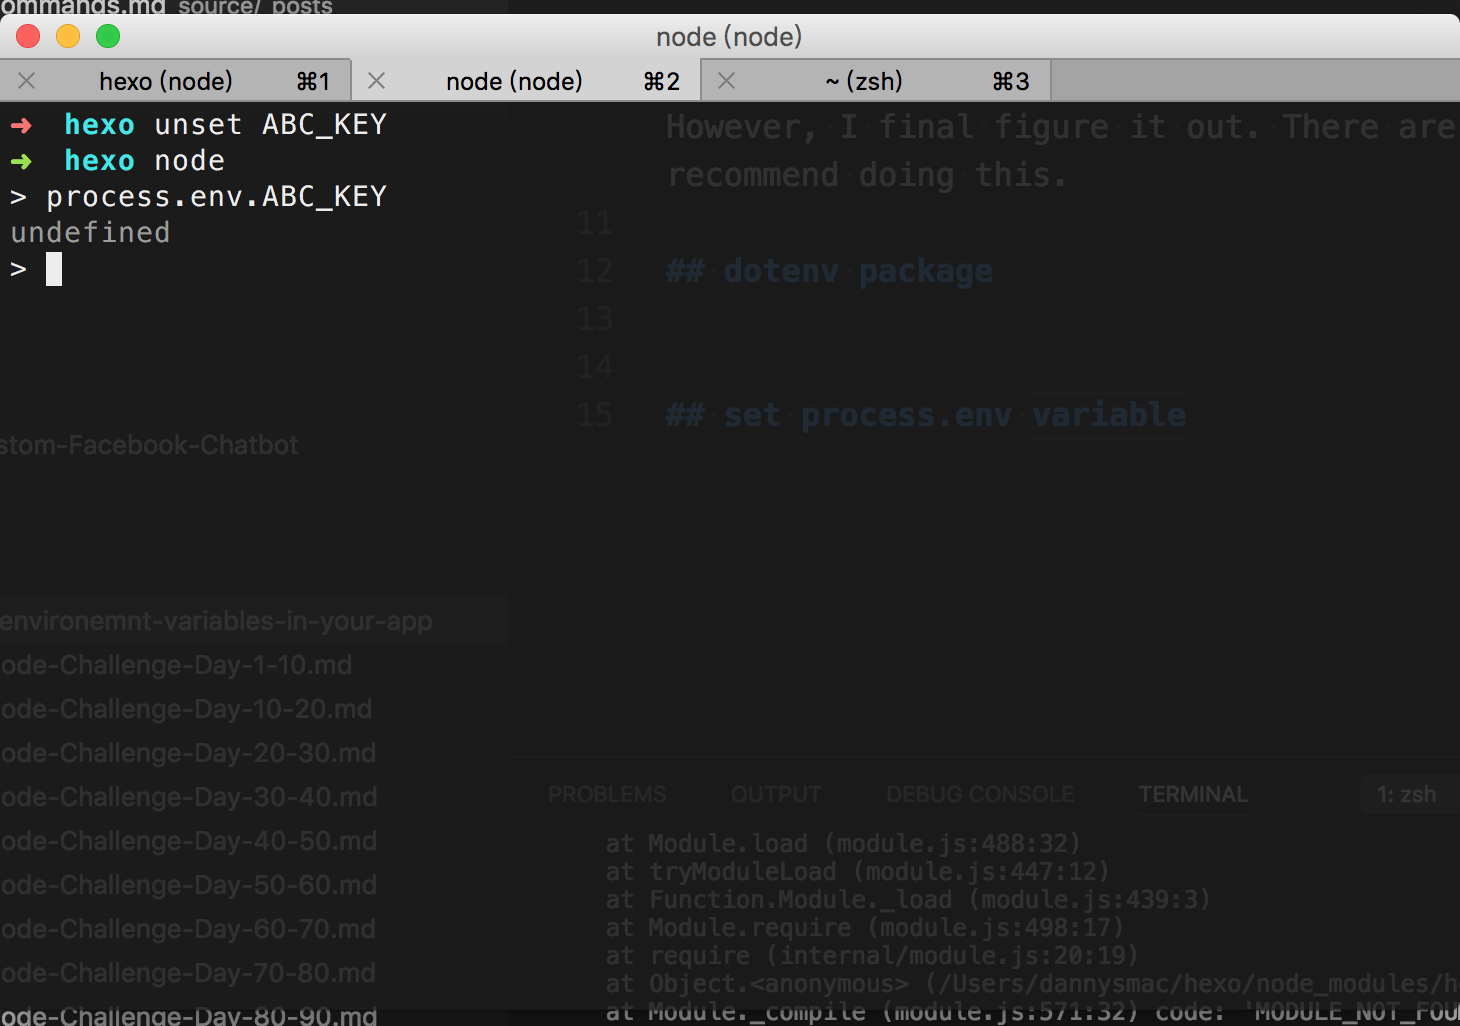
Task: Open the OUTPUT panel tab in editor
Action: click(x=776, y=795)
